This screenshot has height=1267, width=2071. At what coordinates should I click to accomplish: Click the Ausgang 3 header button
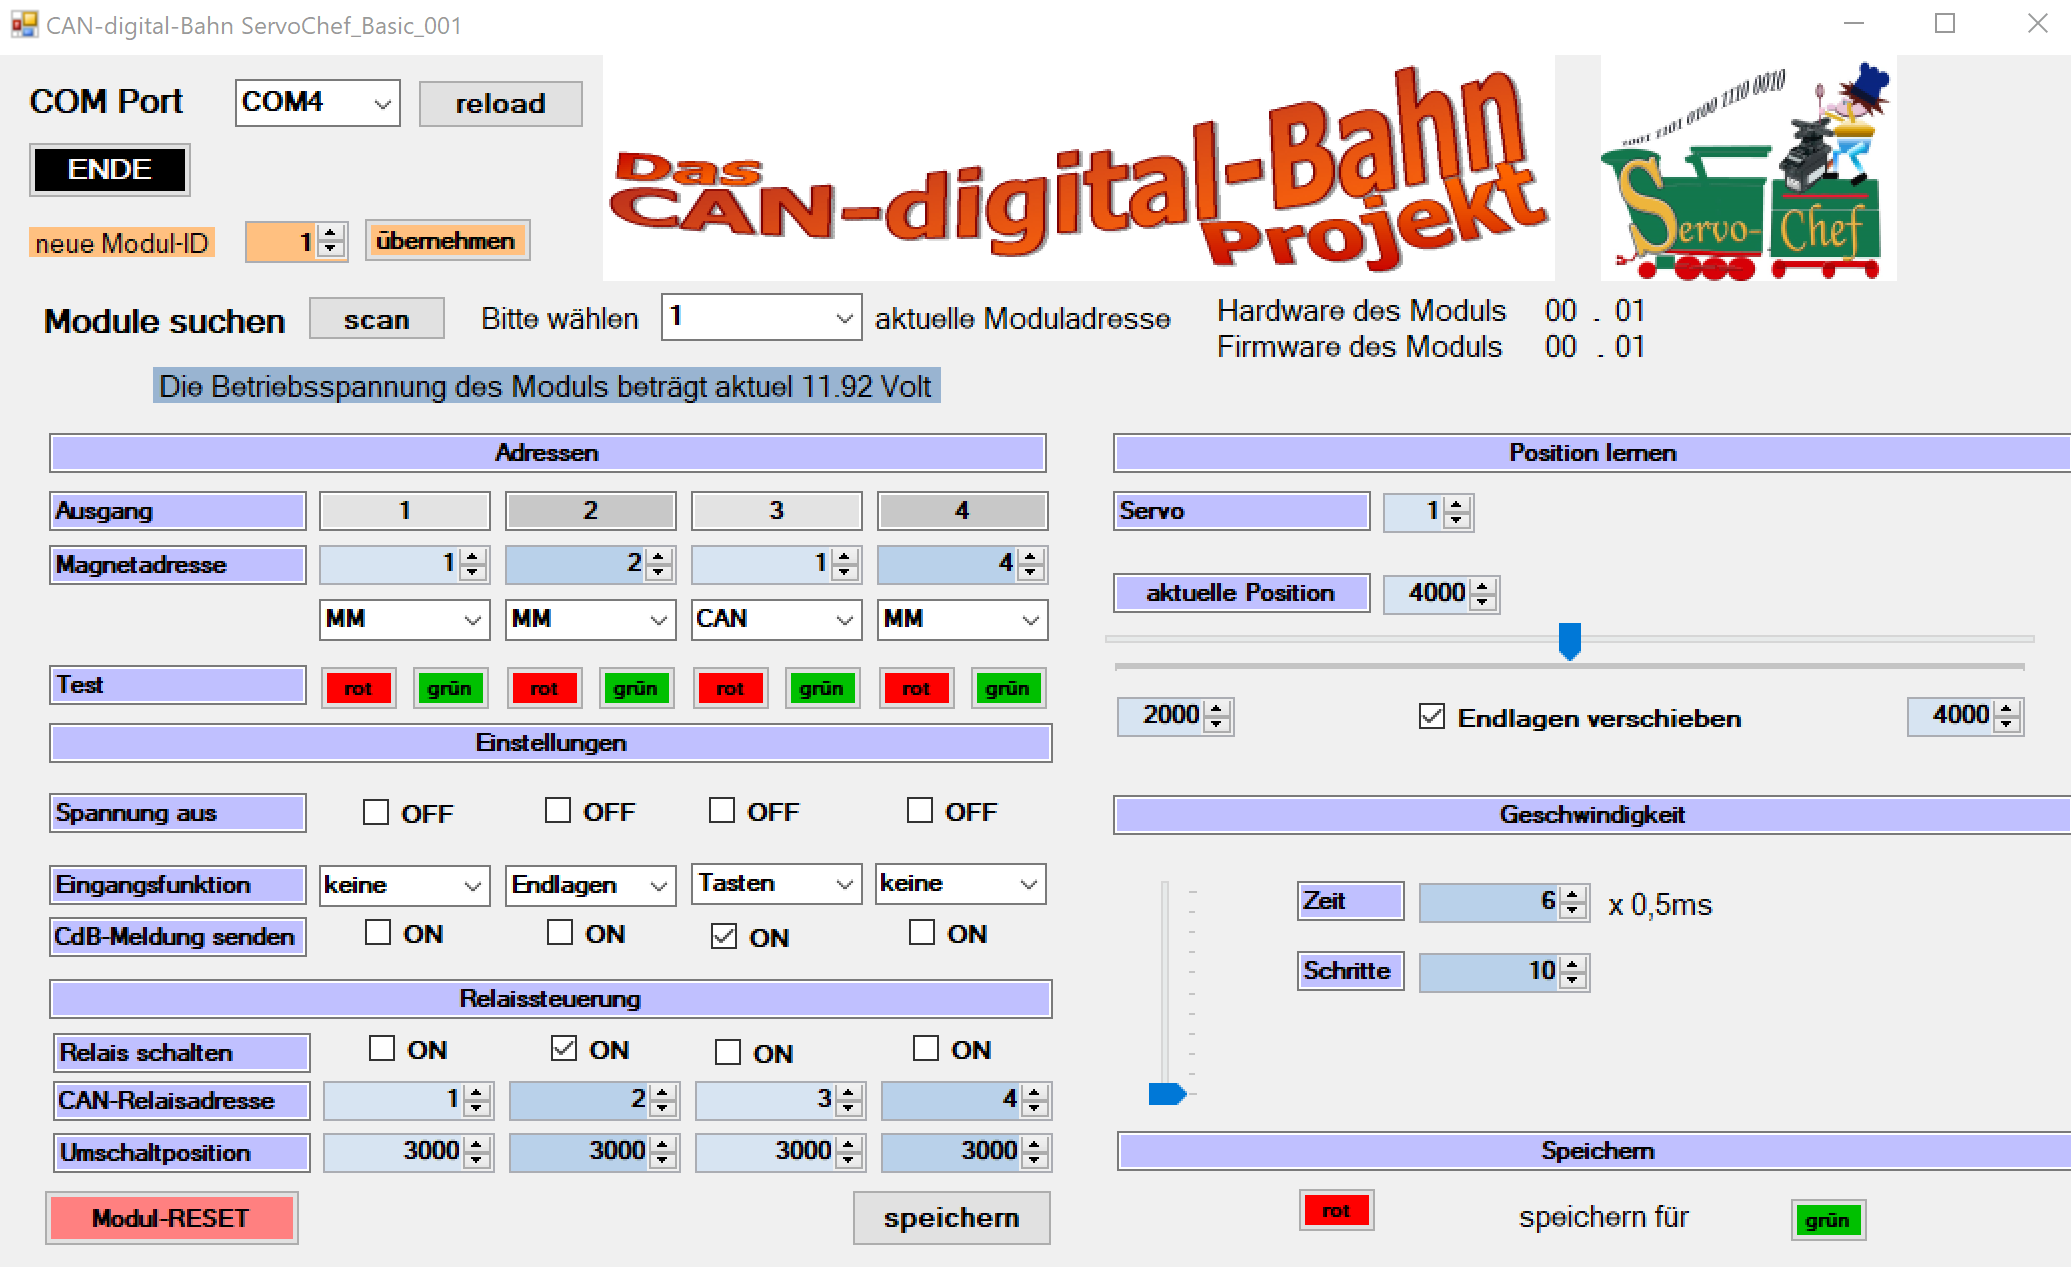tap(776, 511)
